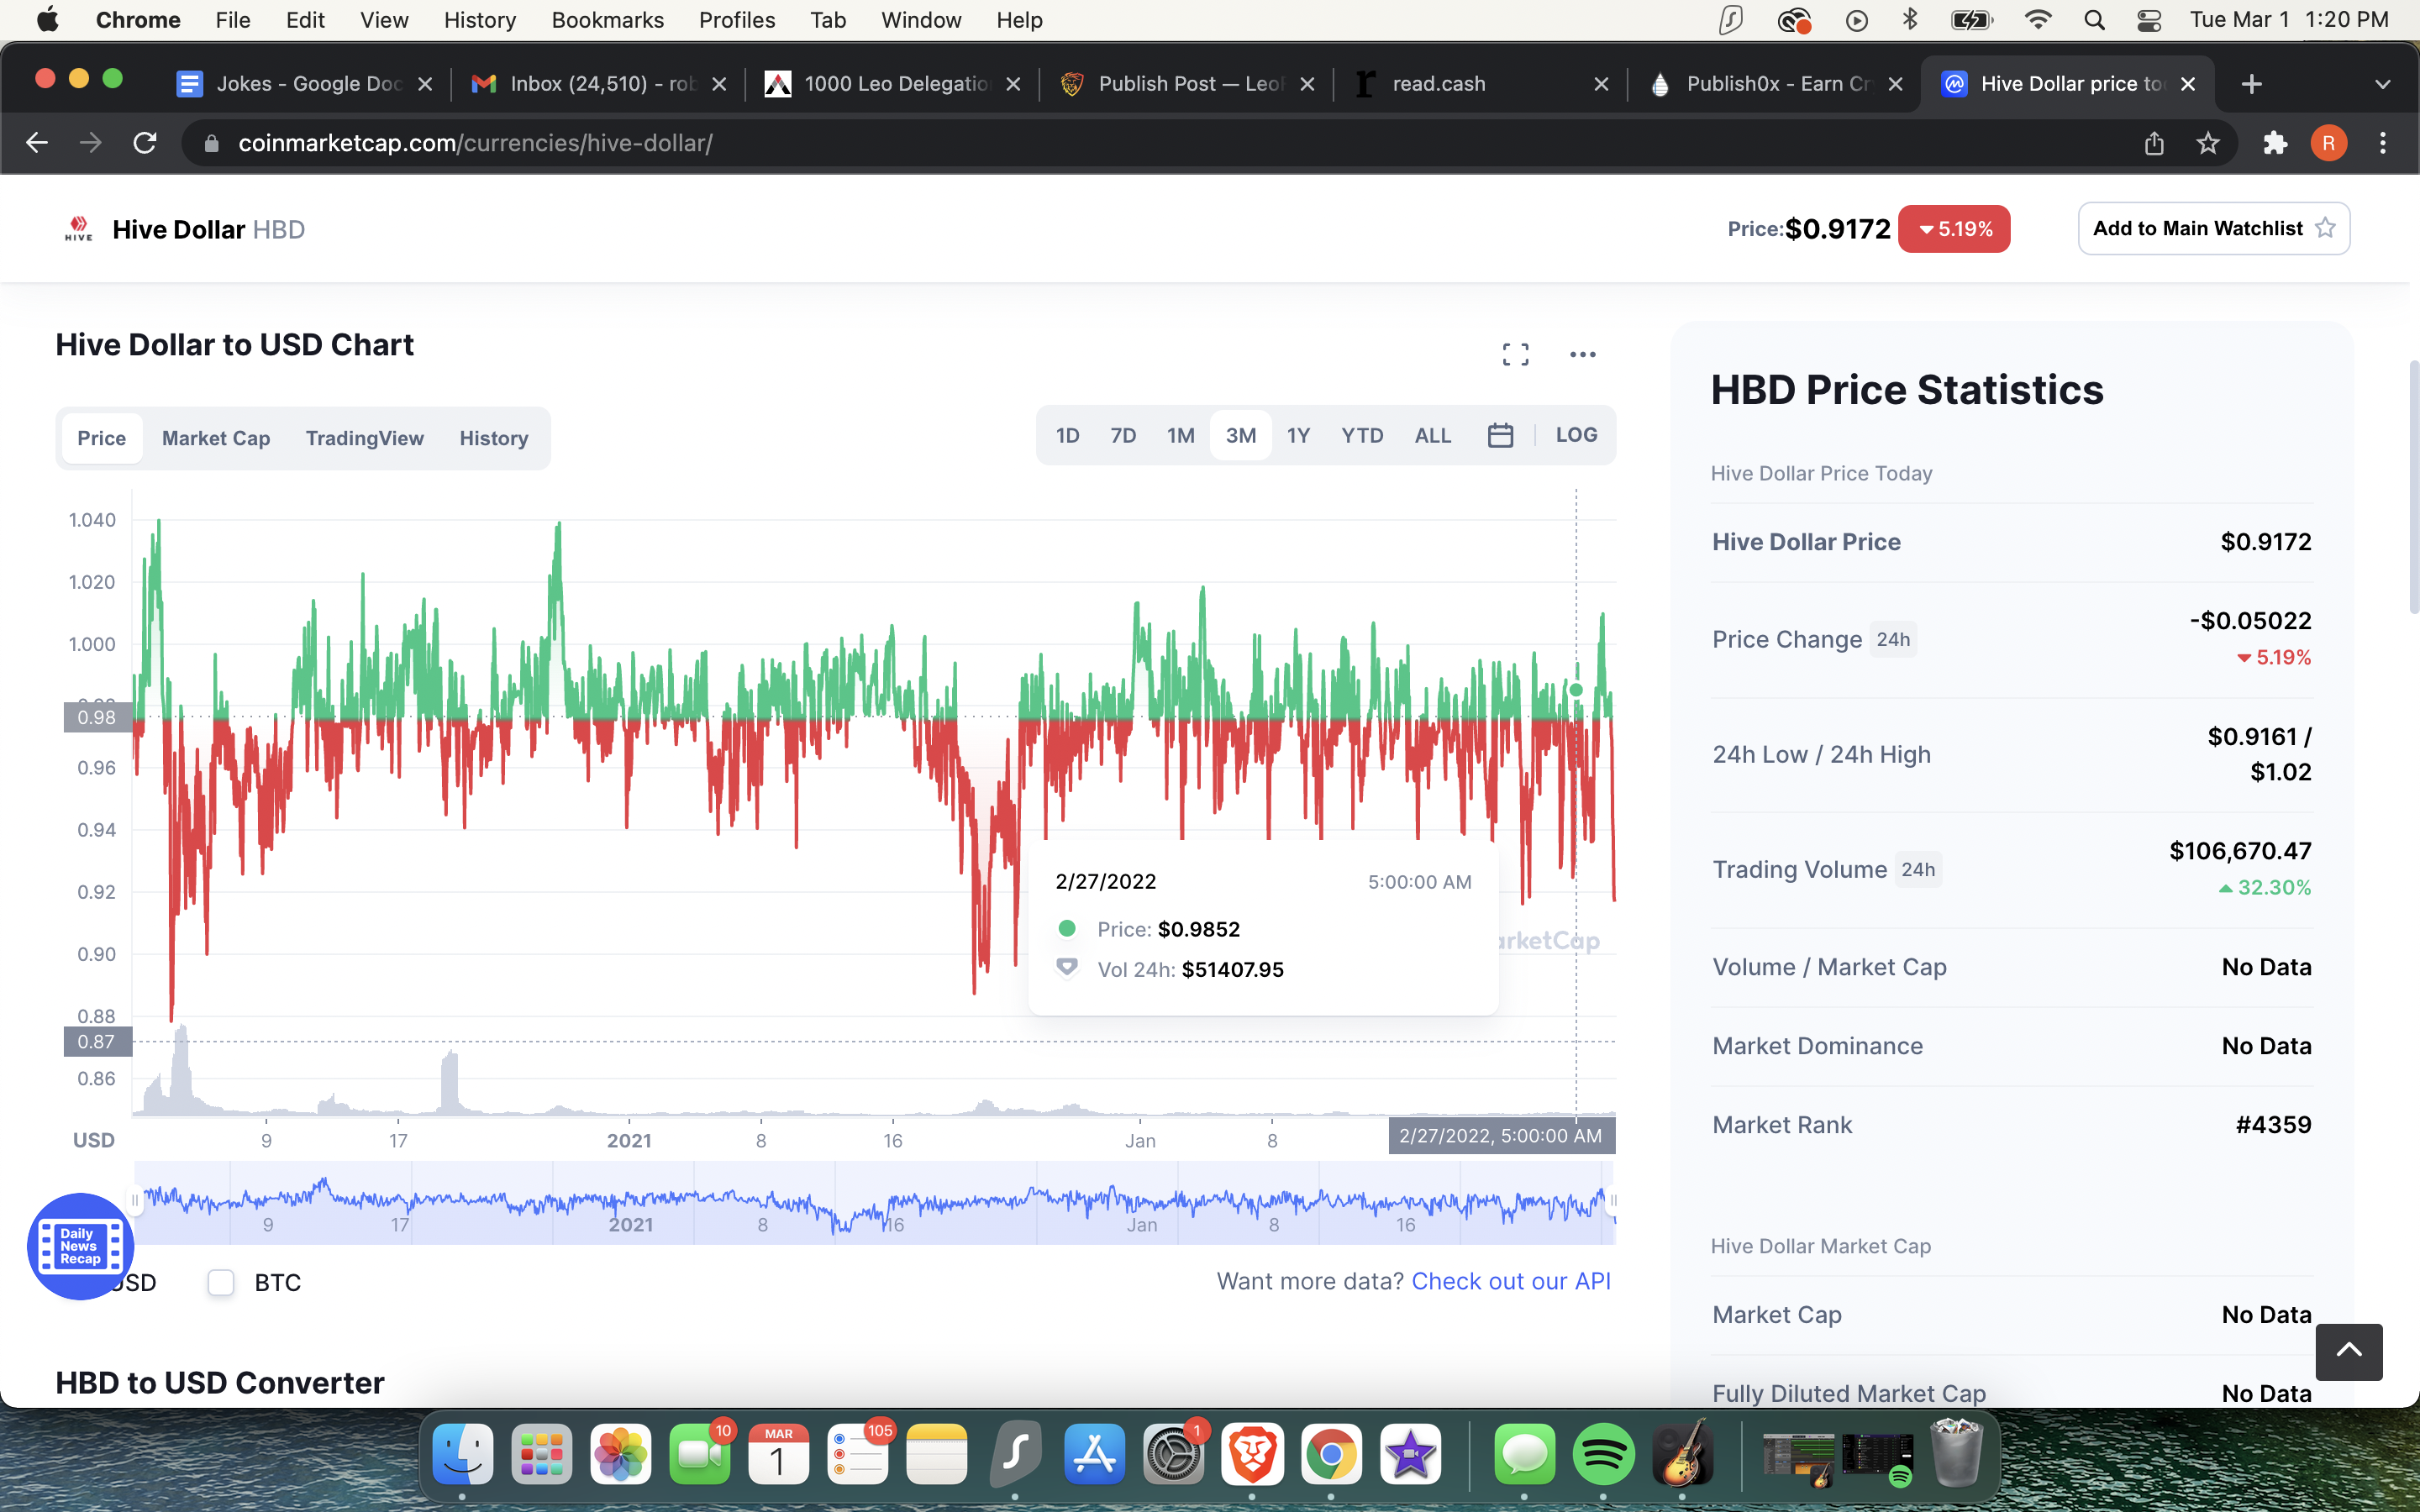Bookmark this page with the star icon
This screenshot has height=1512, width=2420.
tap(2208, 143)
